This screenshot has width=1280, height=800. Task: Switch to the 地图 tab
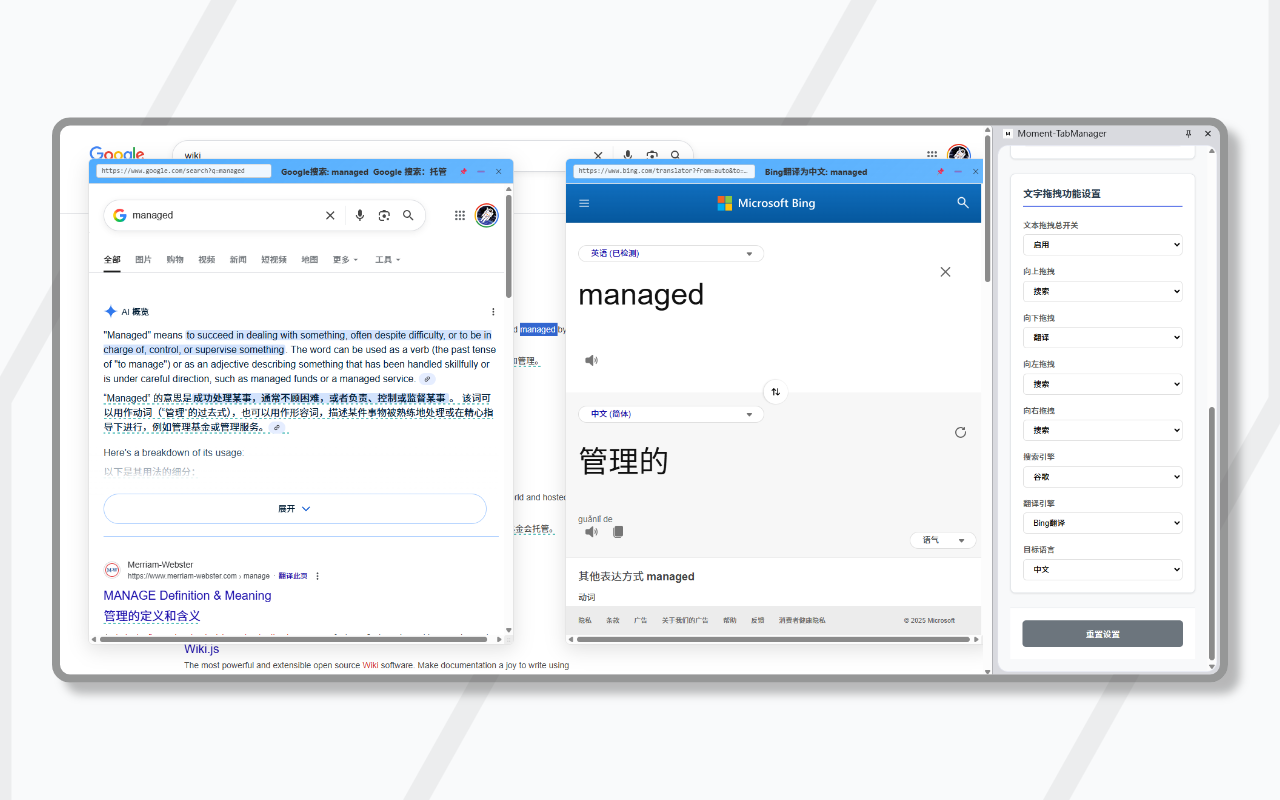point(310,260)
